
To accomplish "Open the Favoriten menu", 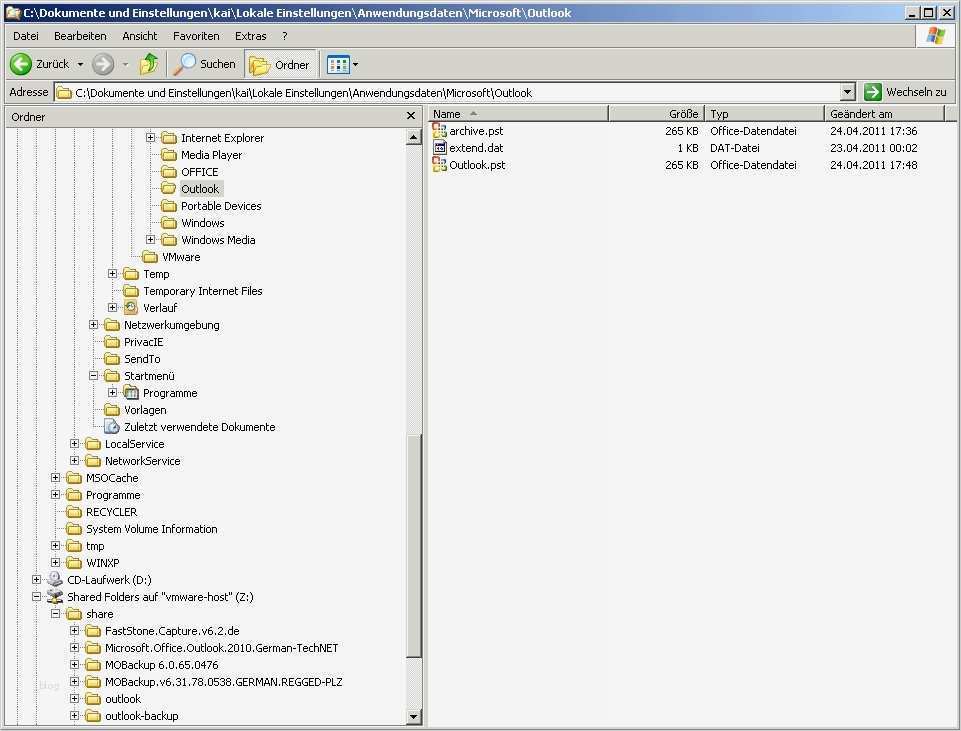I will (x=196, y=36).
